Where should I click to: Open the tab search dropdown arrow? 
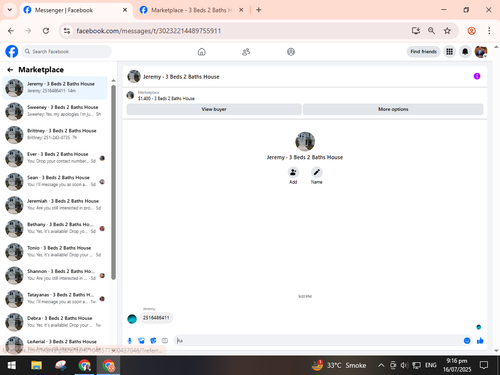click(10, 10)
